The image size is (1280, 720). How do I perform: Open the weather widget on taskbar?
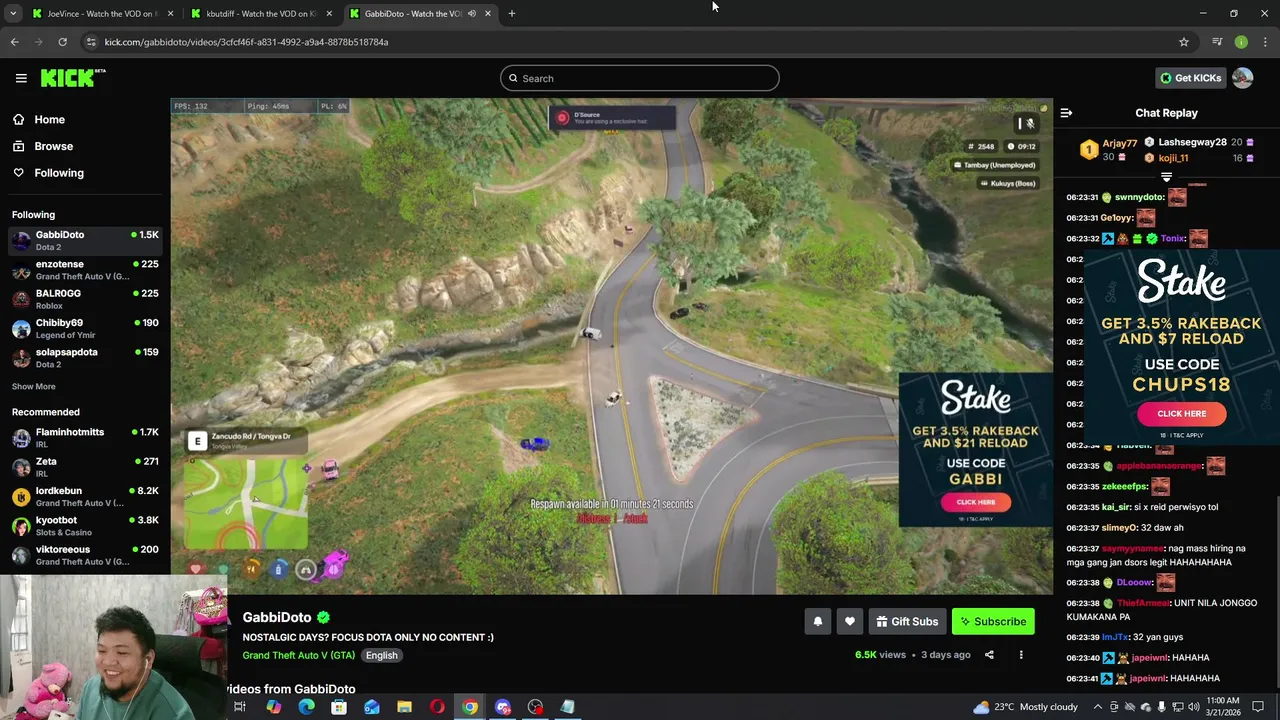1028,707
